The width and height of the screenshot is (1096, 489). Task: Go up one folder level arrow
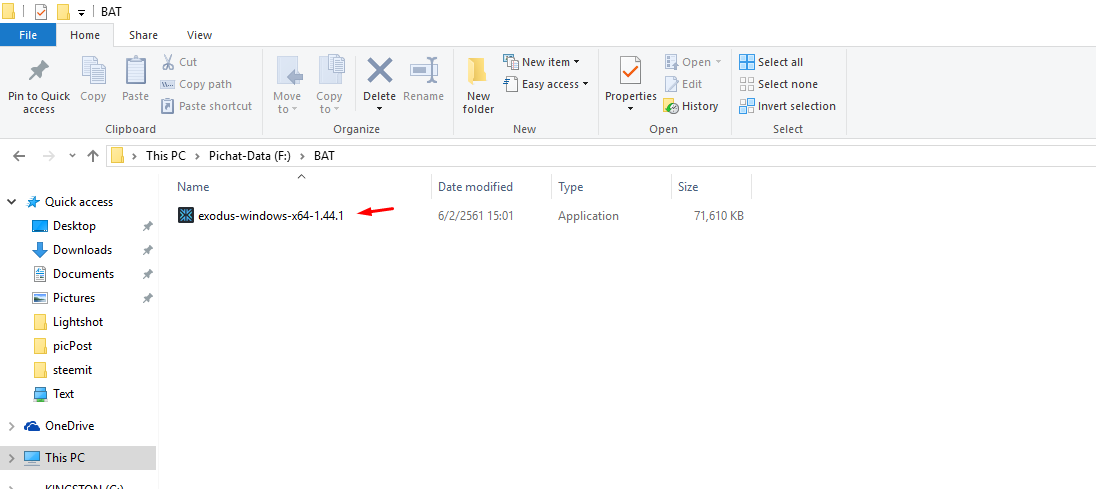point(92,156)
